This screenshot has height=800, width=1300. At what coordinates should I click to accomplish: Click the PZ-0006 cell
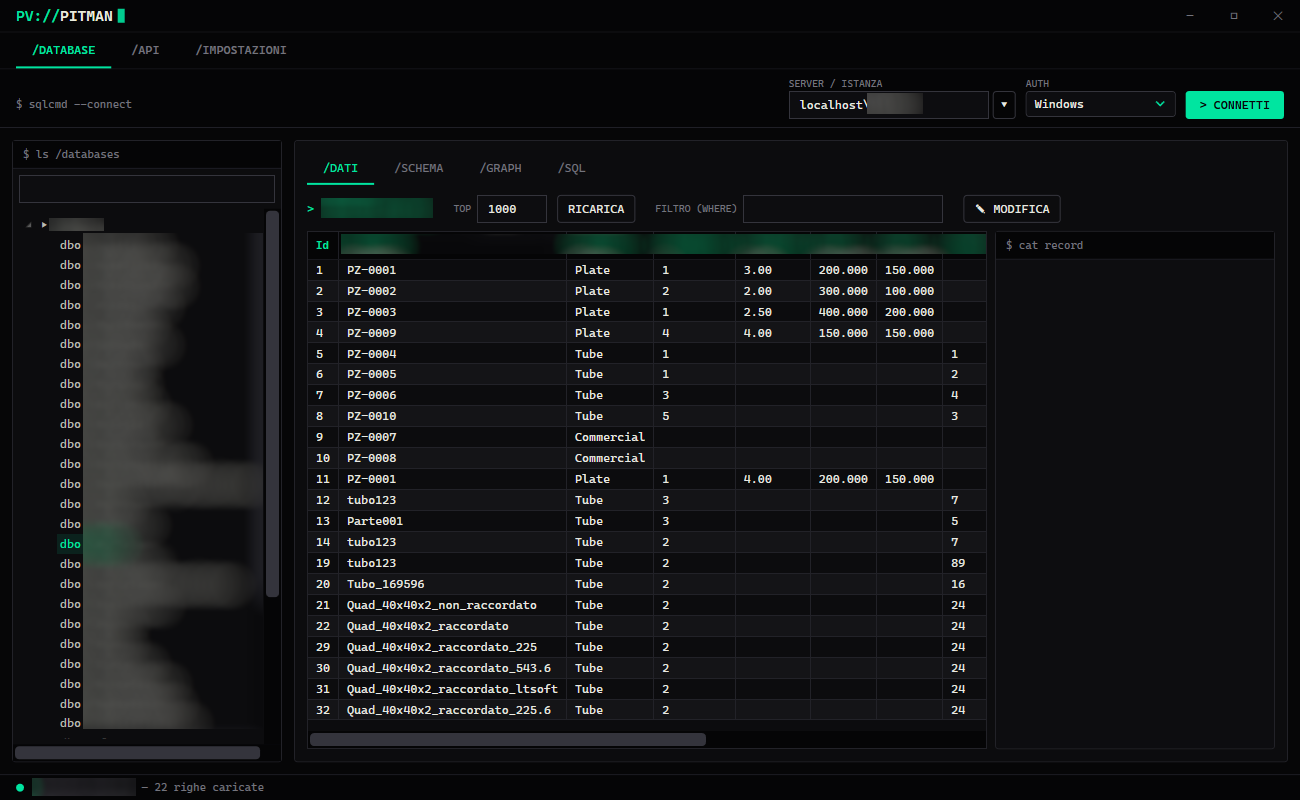(x=454, y=395)
